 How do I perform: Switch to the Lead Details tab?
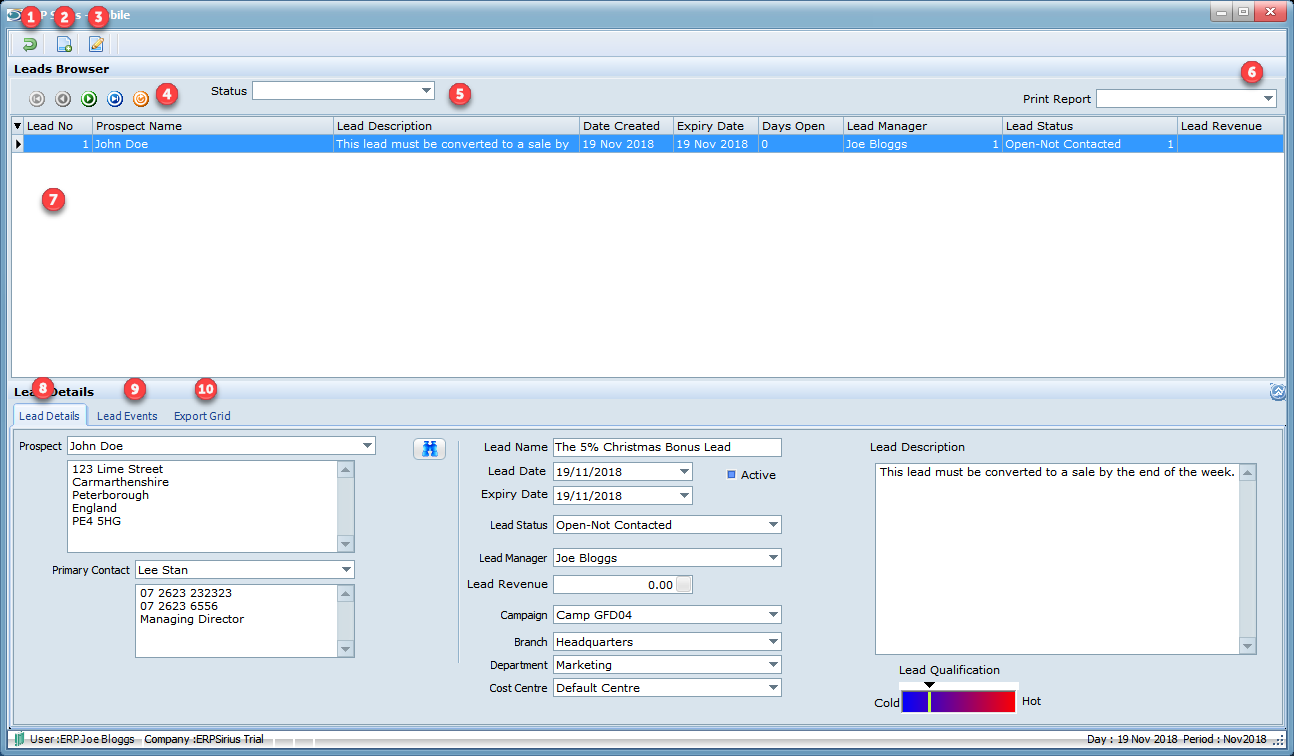click(49, 416)
